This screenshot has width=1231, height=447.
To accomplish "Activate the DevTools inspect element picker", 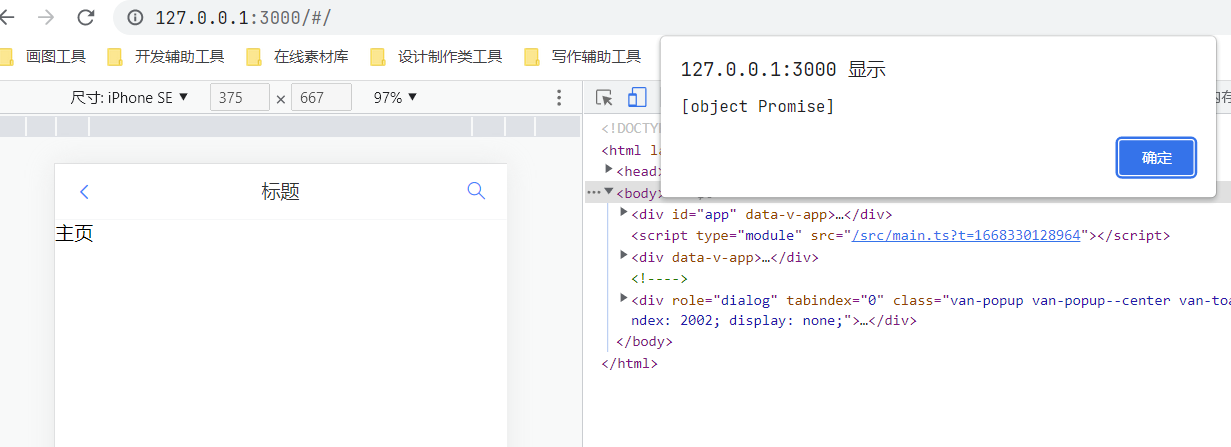I will 604,98.
